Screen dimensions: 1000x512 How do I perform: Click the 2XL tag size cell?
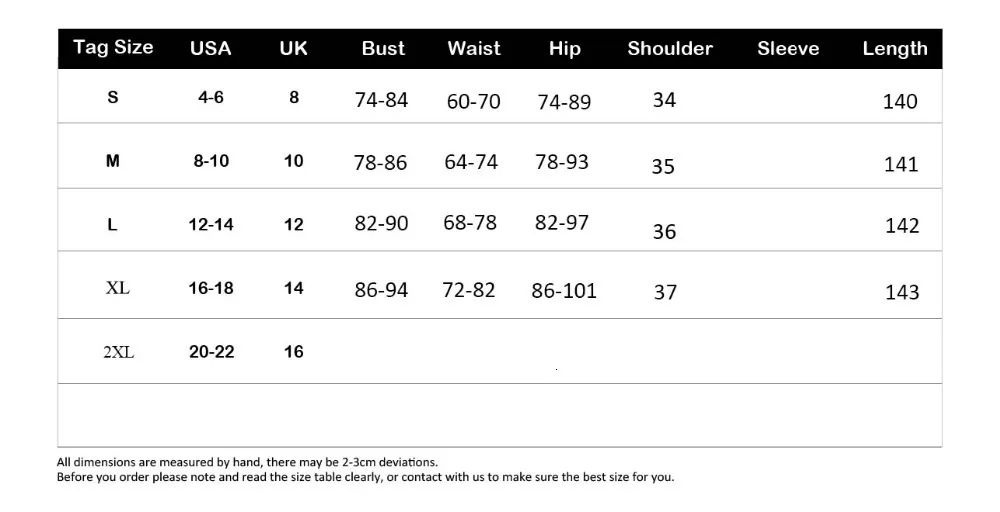click(119, 352)
